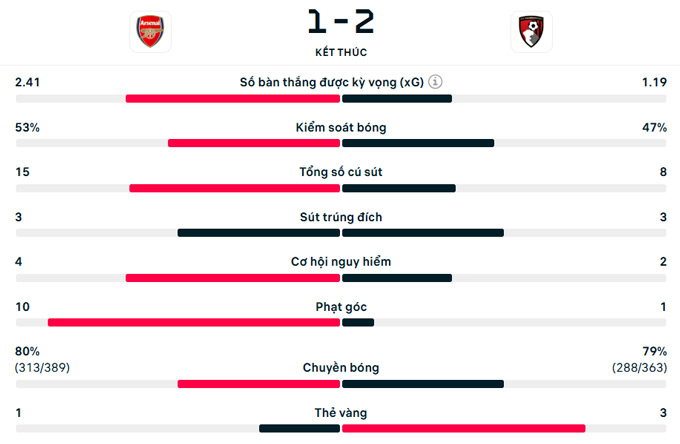The height and width of the screenshot is (444, 680).
Task: Select the Phạt góc stat label
Action: pyautogui.click(x=340, y=307)
